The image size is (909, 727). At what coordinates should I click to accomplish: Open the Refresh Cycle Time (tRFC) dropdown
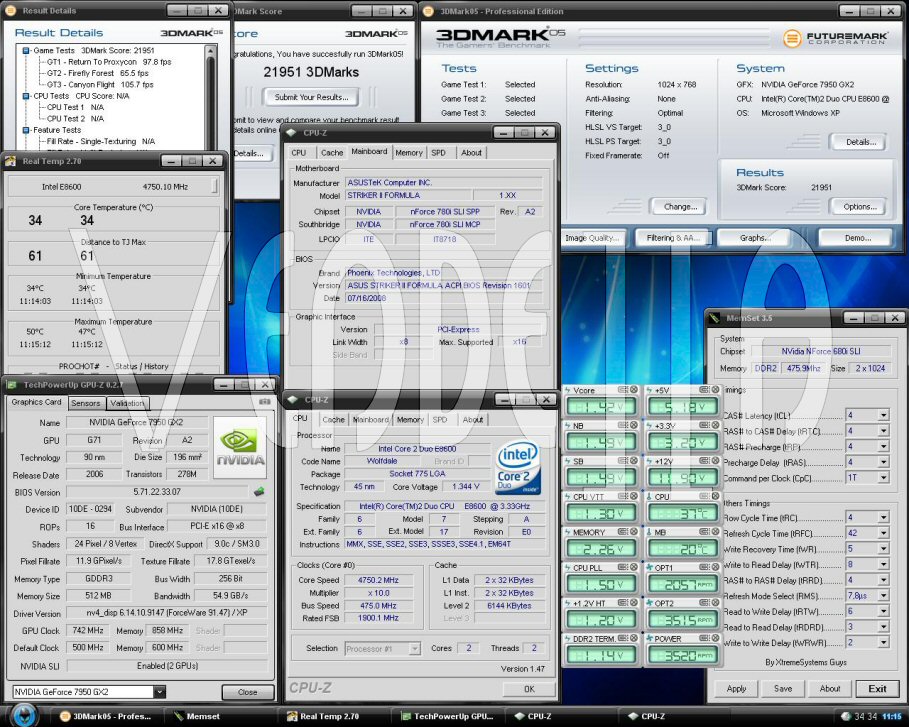click(883, 533)
